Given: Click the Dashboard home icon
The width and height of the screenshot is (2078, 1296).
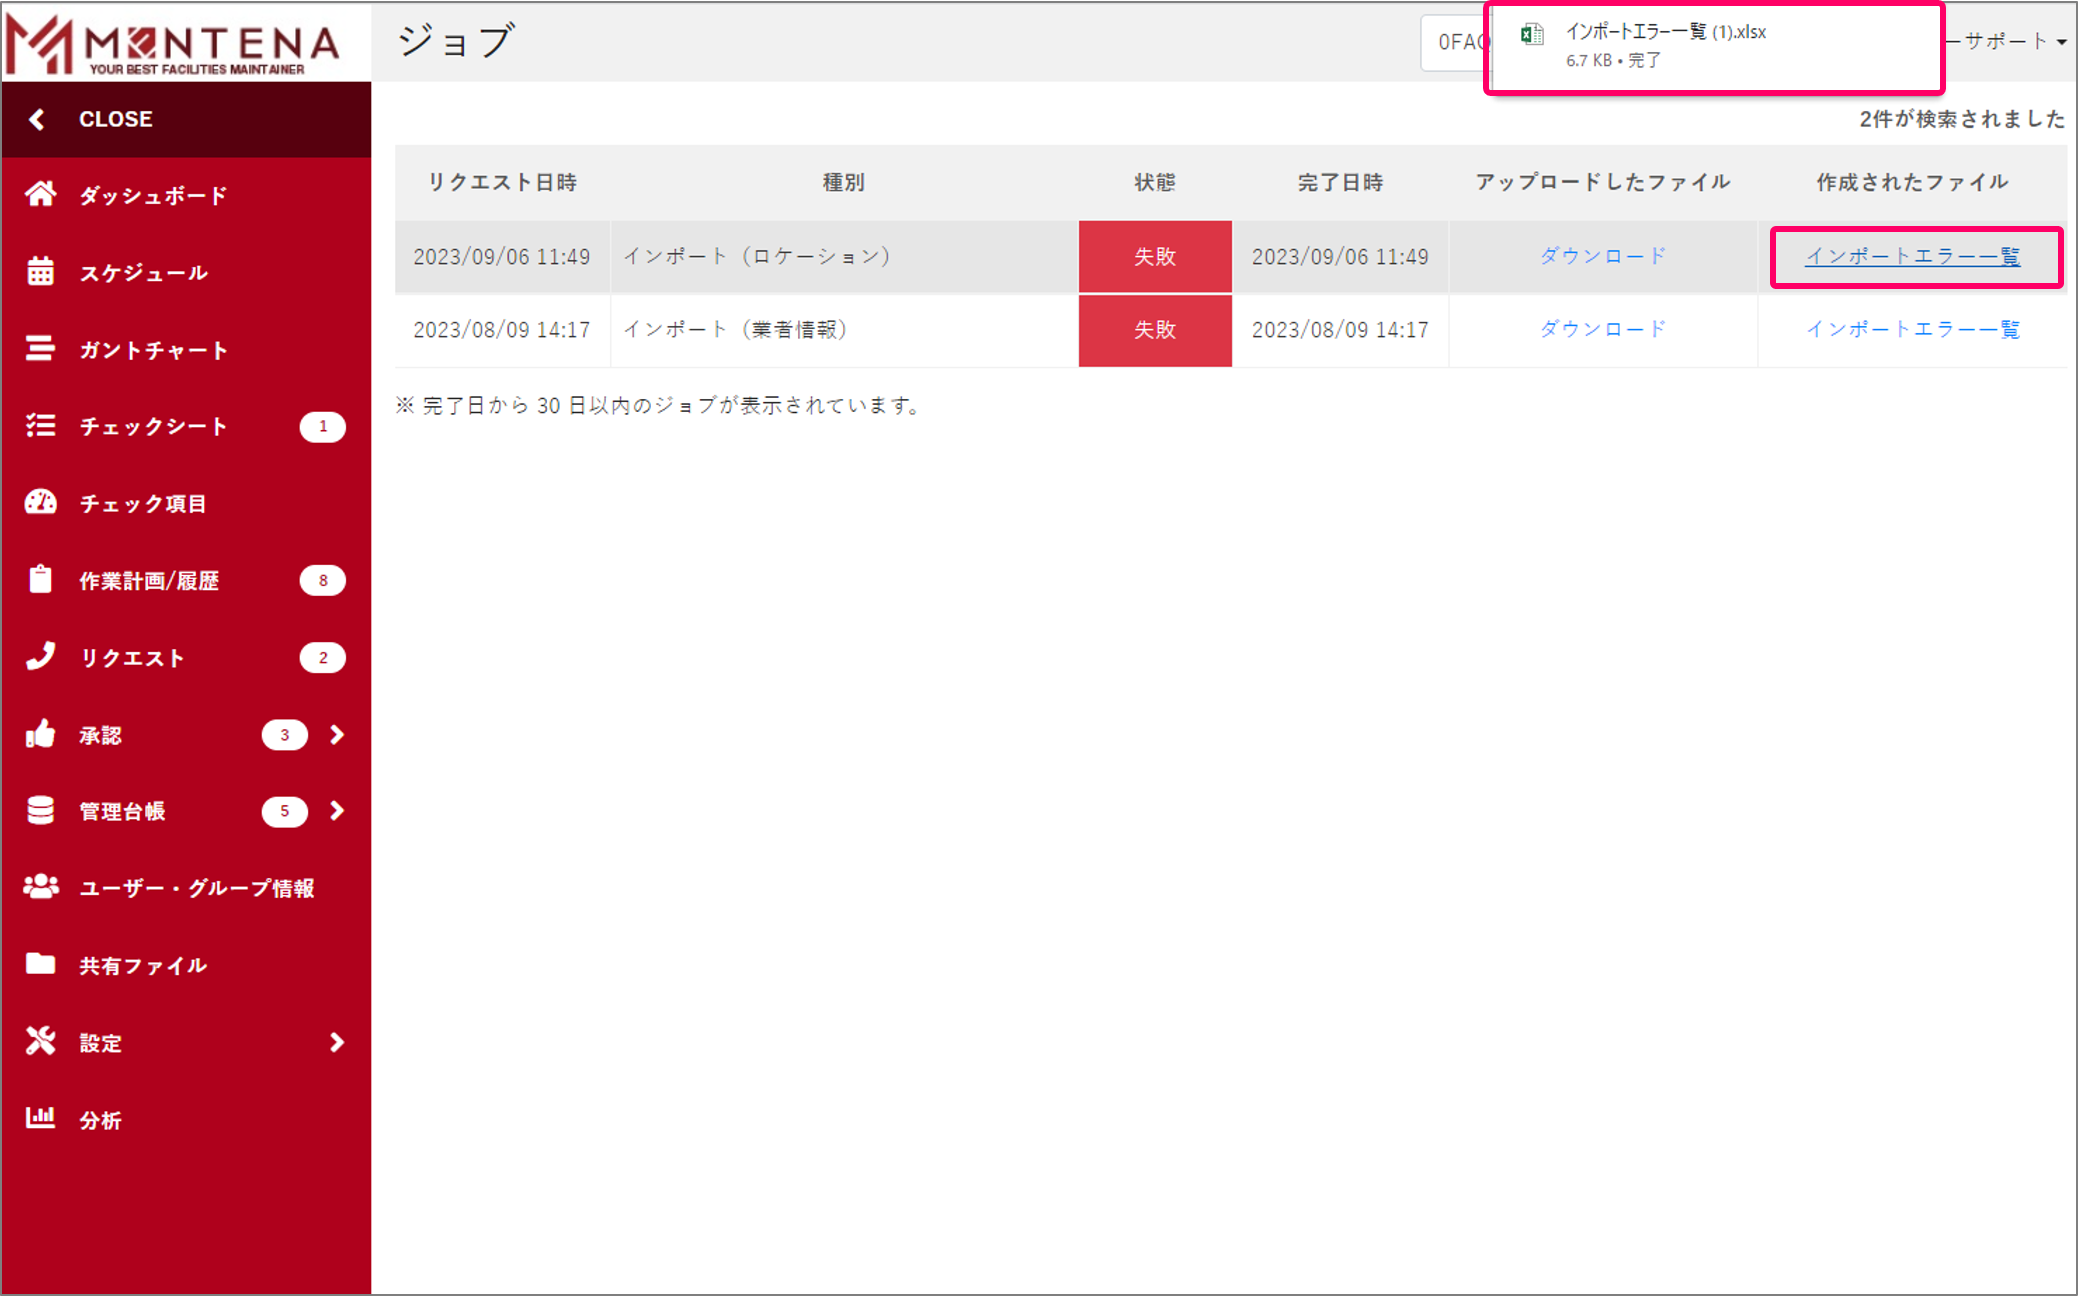Looking at the screenshot, I should tap(40, 194).
